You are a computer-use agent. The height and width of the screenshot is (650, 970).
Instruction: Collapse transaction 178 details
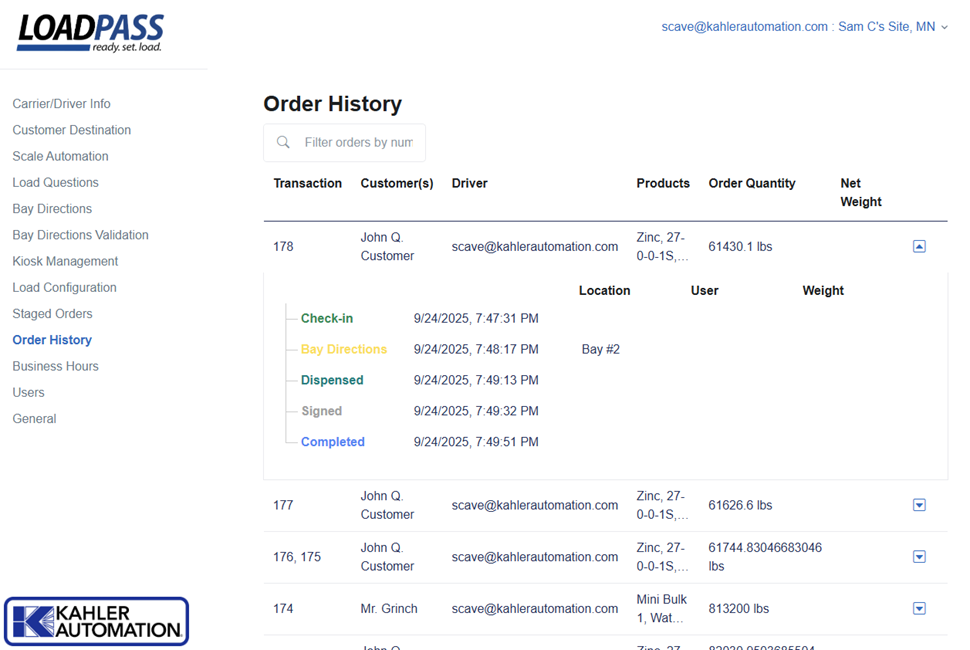click(x=919, y=247)
